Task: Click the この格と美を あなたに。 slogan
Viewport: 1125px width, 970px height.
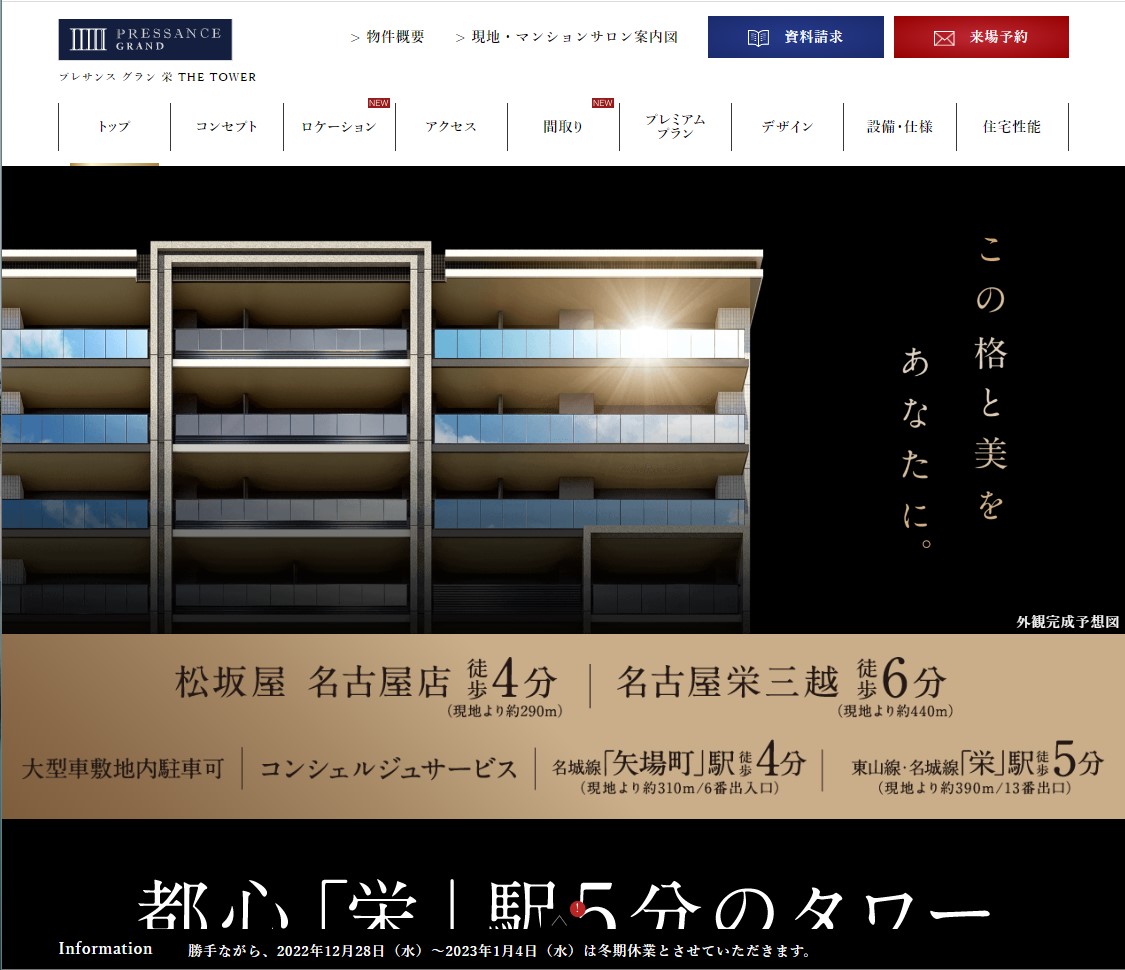Action: [x=954, y=392]
